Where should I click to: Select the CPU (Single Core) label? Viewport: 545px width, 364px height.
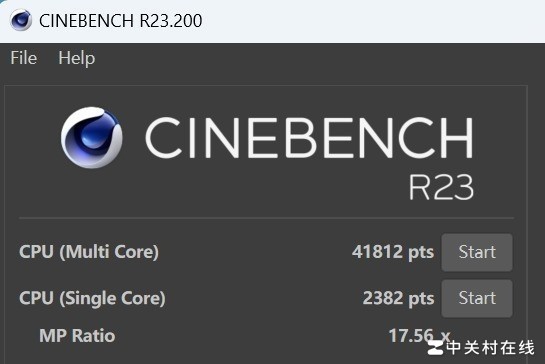pos(92,298)
